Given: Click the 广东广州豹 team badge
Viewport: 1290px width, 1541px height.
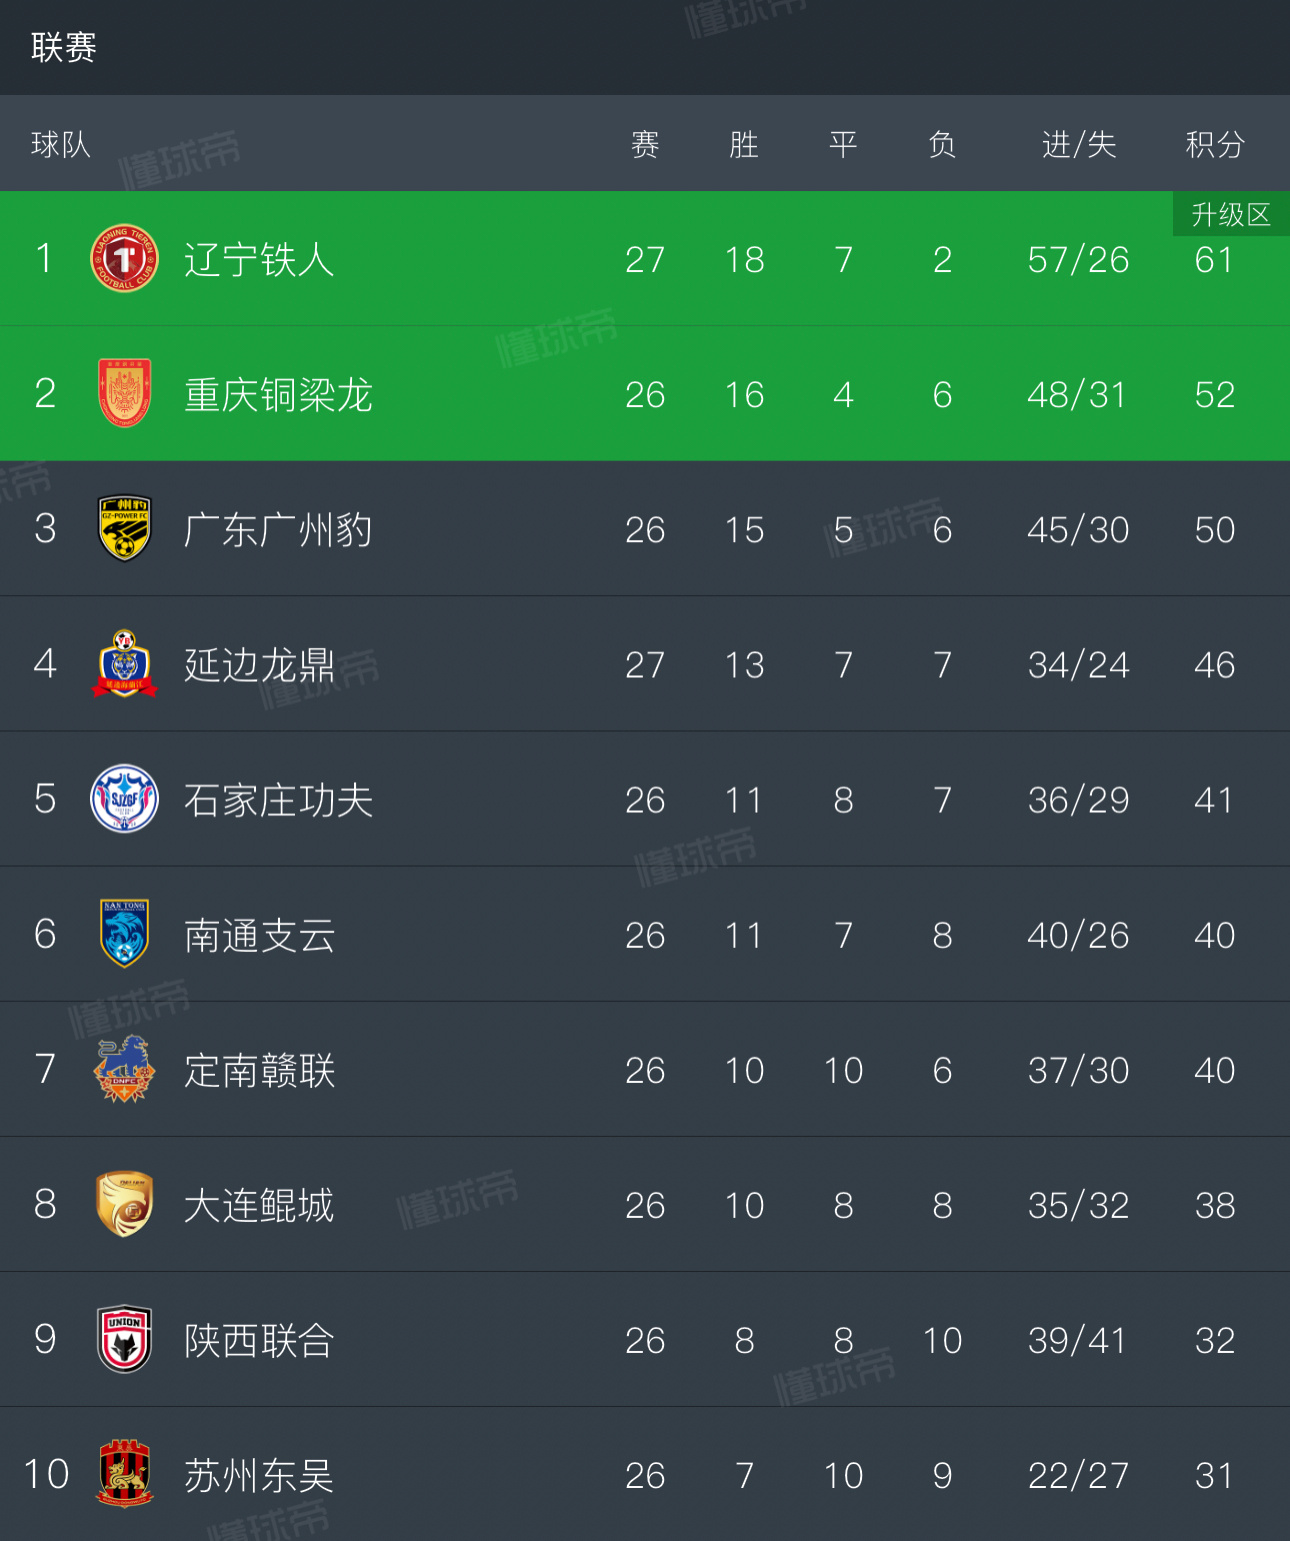Looking at the screenshot, I should (x=124, y=528).
